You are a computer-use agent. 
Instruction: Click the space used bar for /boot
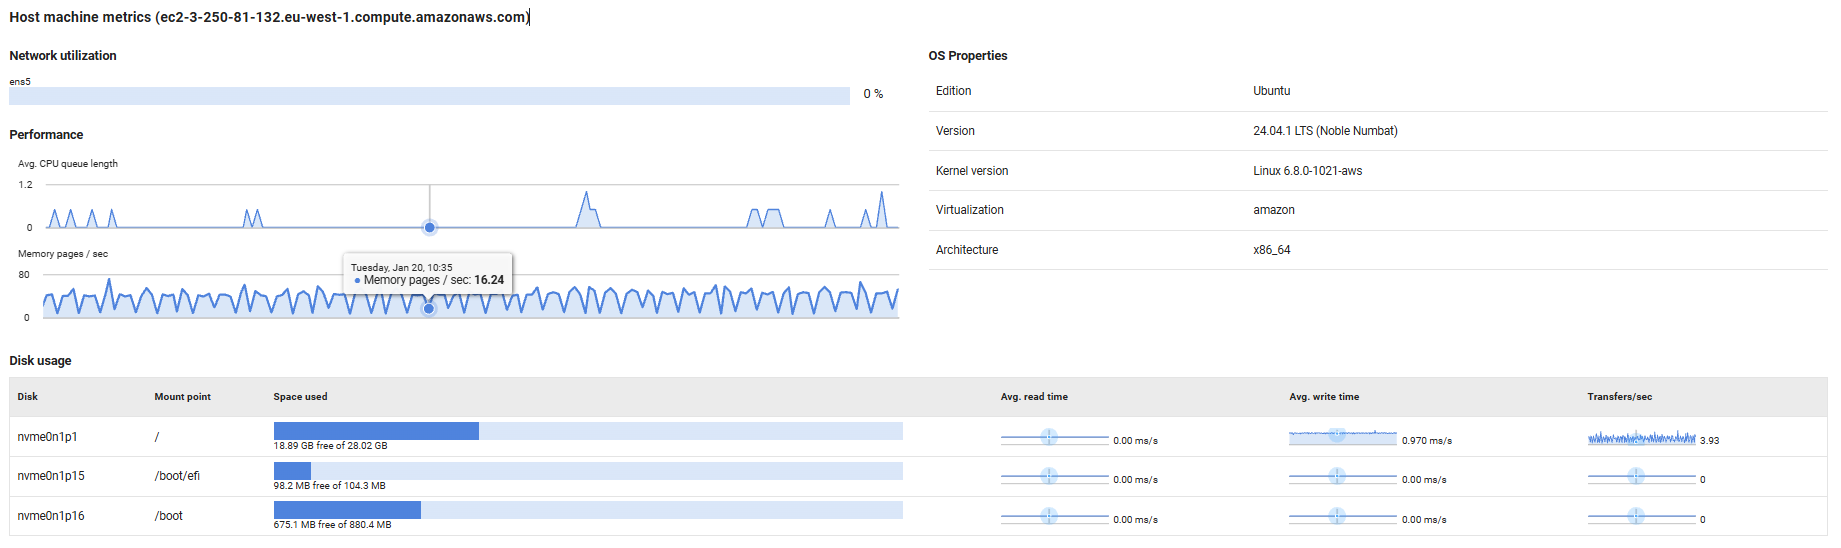point(588,510)
